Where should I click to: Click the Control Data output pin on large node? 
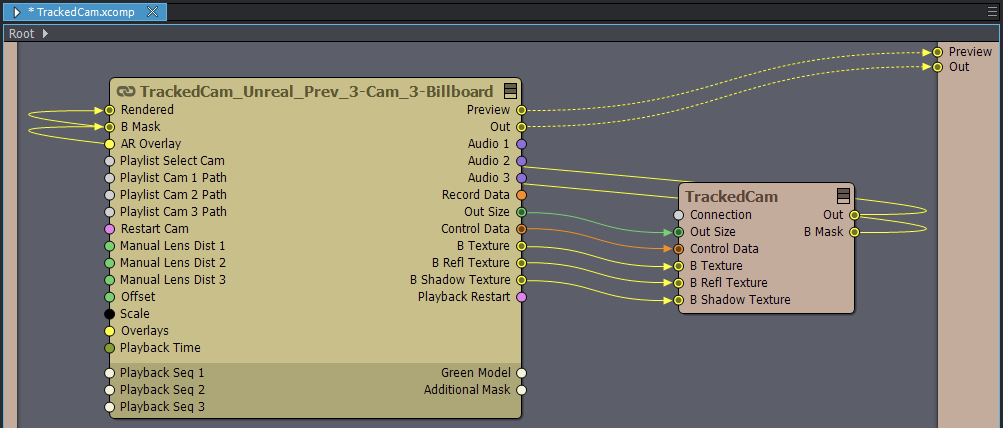pyautogui.click(x=521, y=228)
